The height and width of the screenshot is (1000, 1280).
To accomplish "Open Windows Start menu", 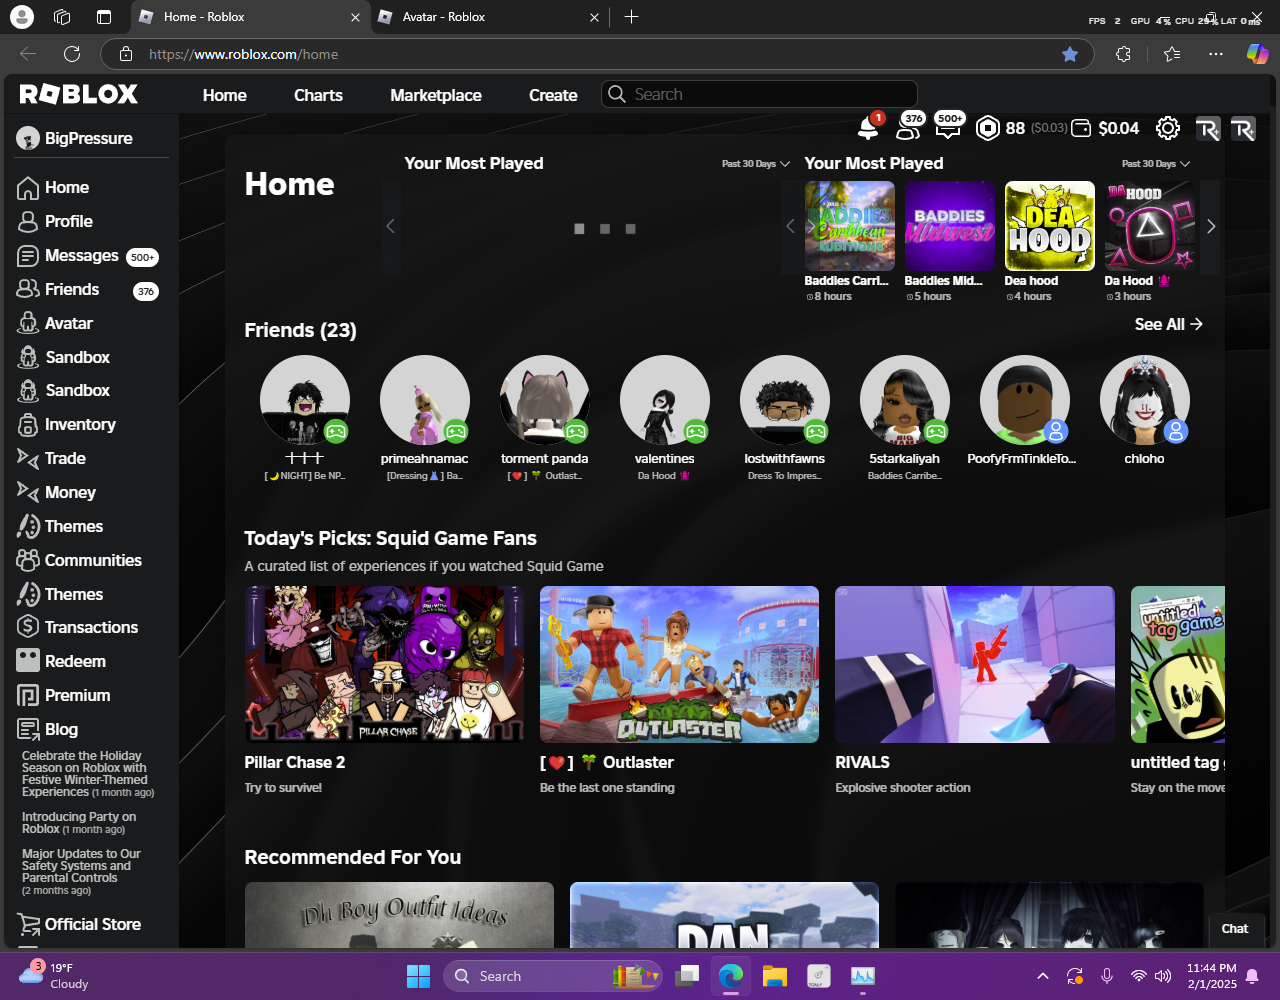I will 418,976.
